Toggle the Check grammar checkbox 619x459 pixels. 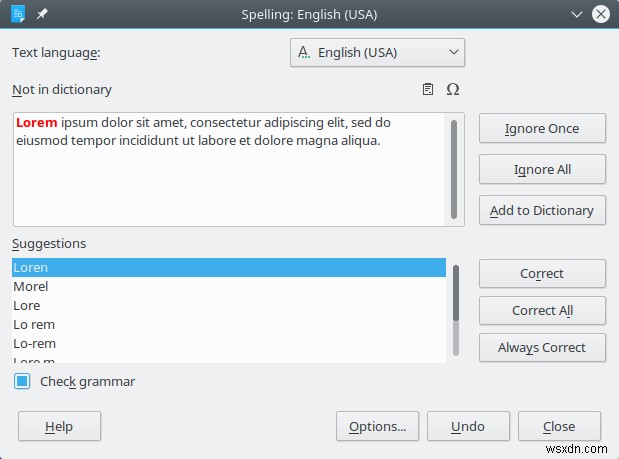[x=22, y=381]
